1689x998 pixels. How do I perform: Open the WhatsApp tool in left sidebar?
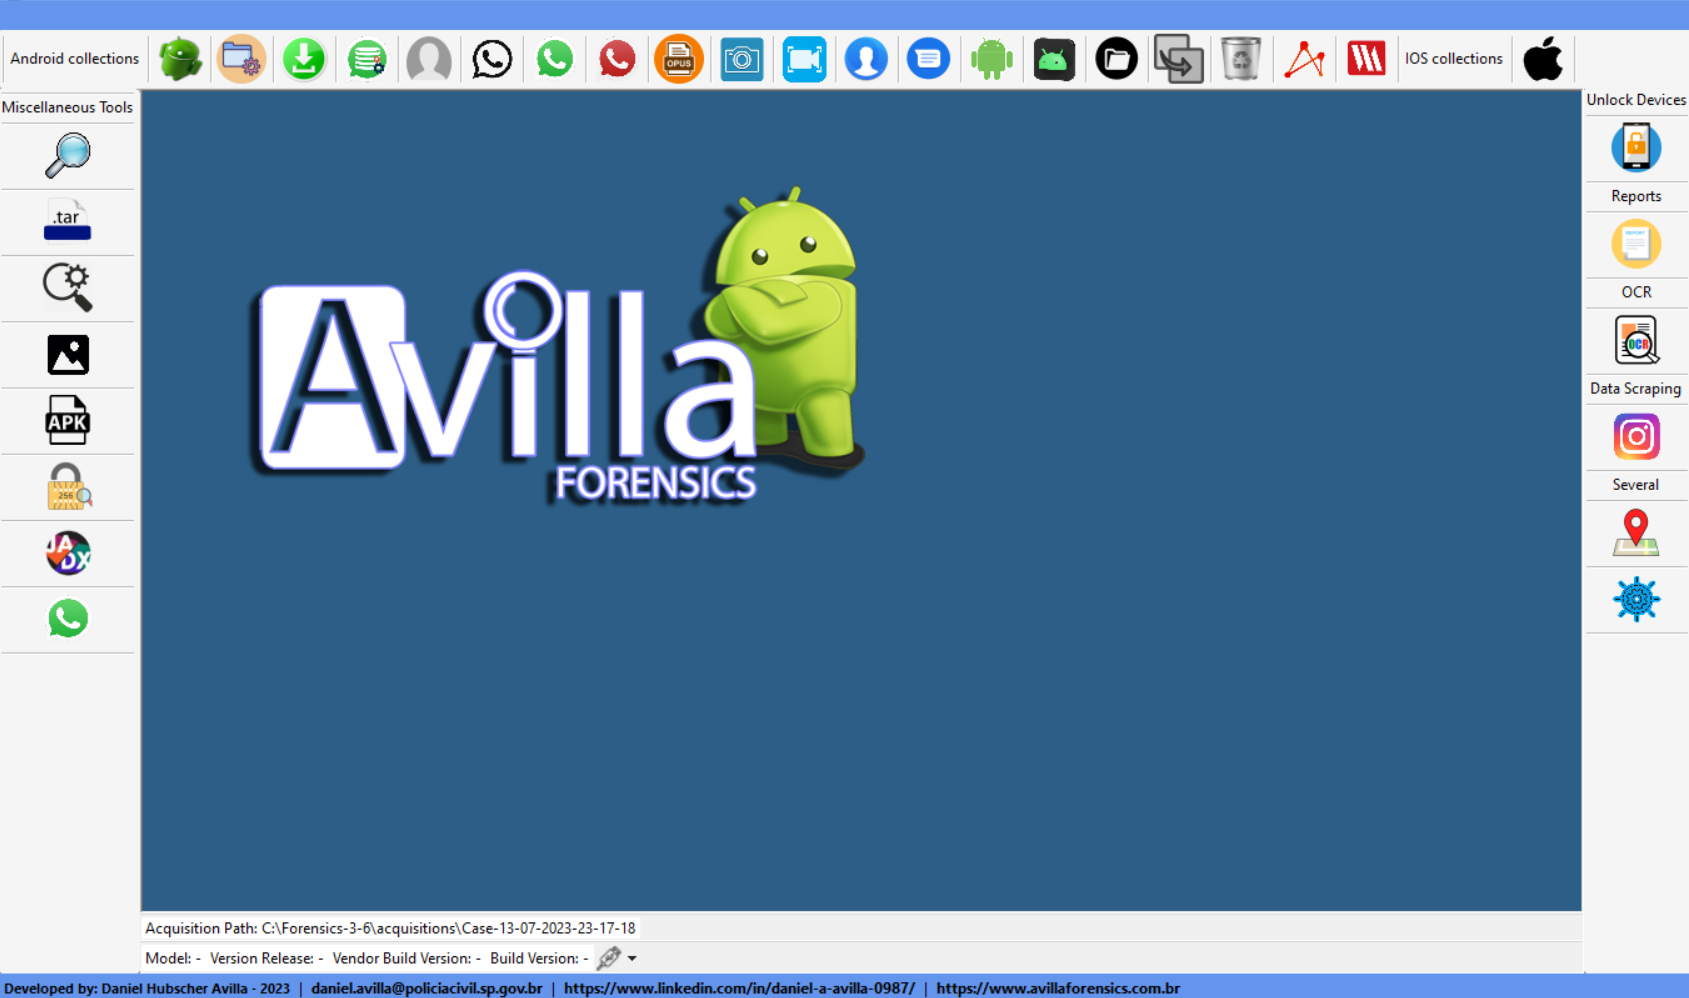68,619
